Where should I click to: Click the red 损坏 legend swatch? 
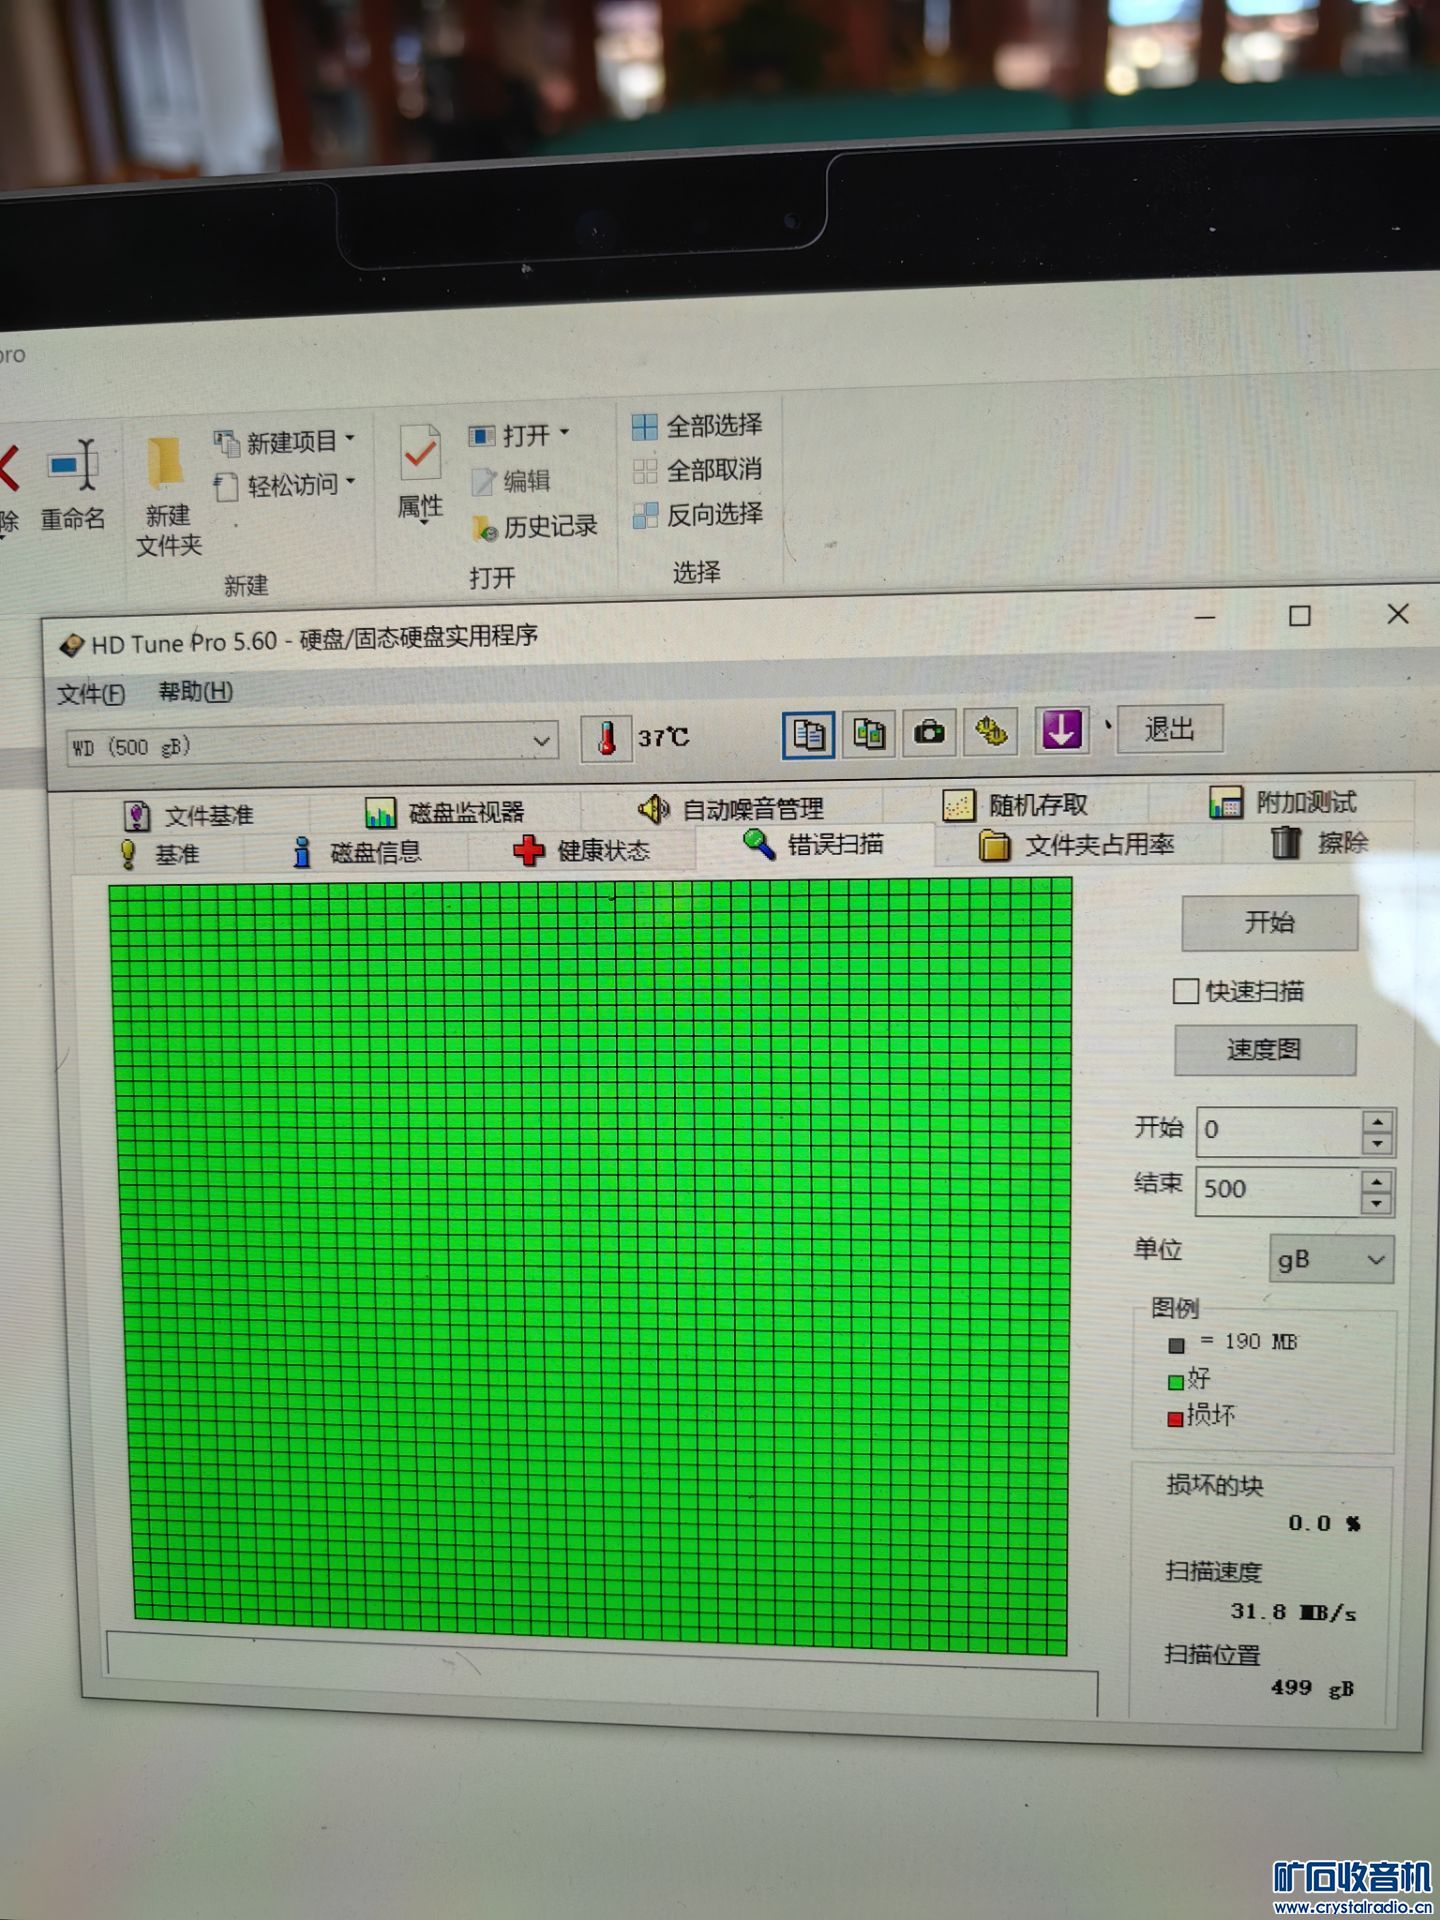(1175, 1419)
